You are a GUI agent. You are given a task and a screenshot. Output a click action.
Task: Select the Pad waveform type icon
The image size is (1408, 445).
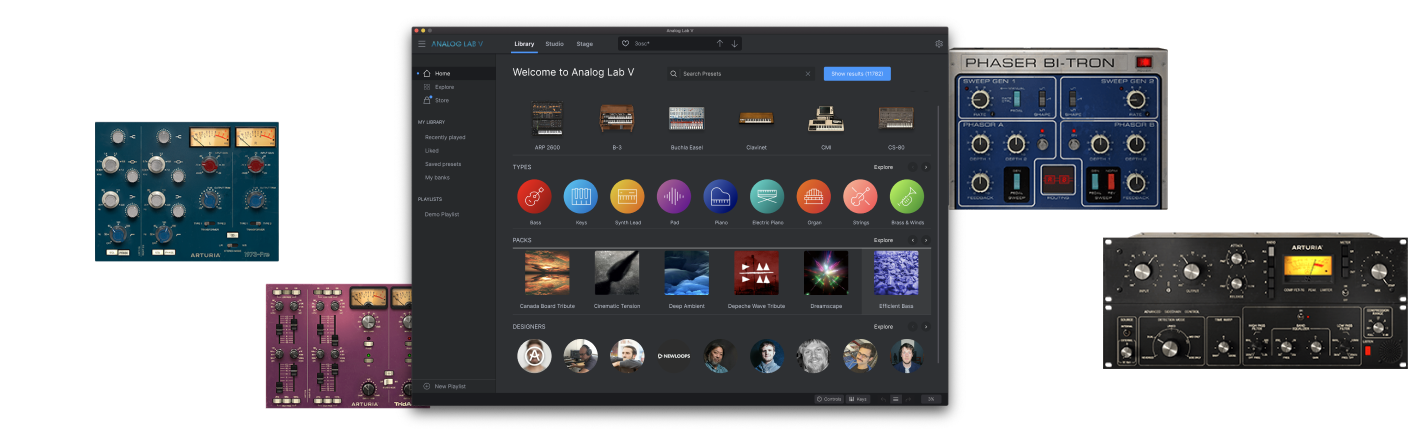click(x=674, y=197)
